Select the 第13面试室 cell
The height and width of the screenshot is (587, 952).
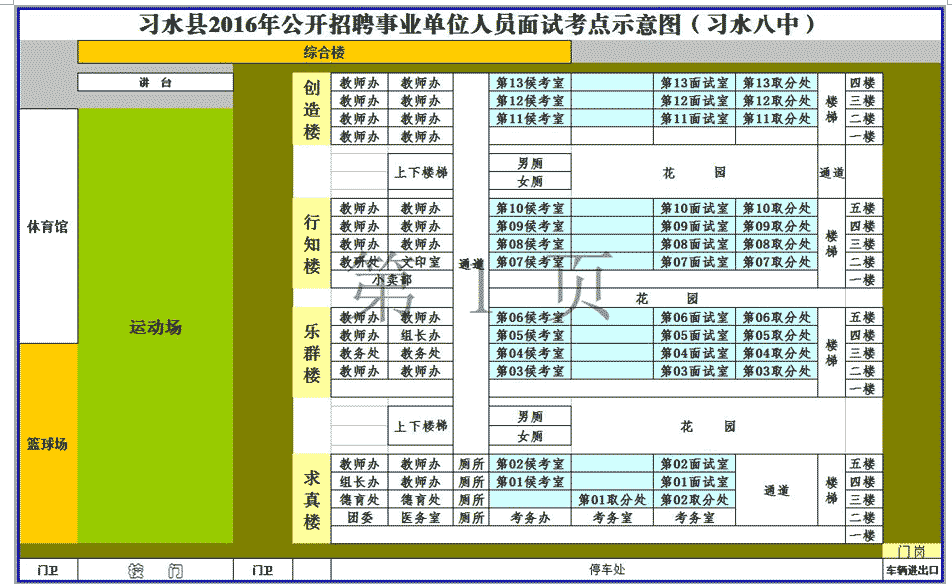coord(694,83)
